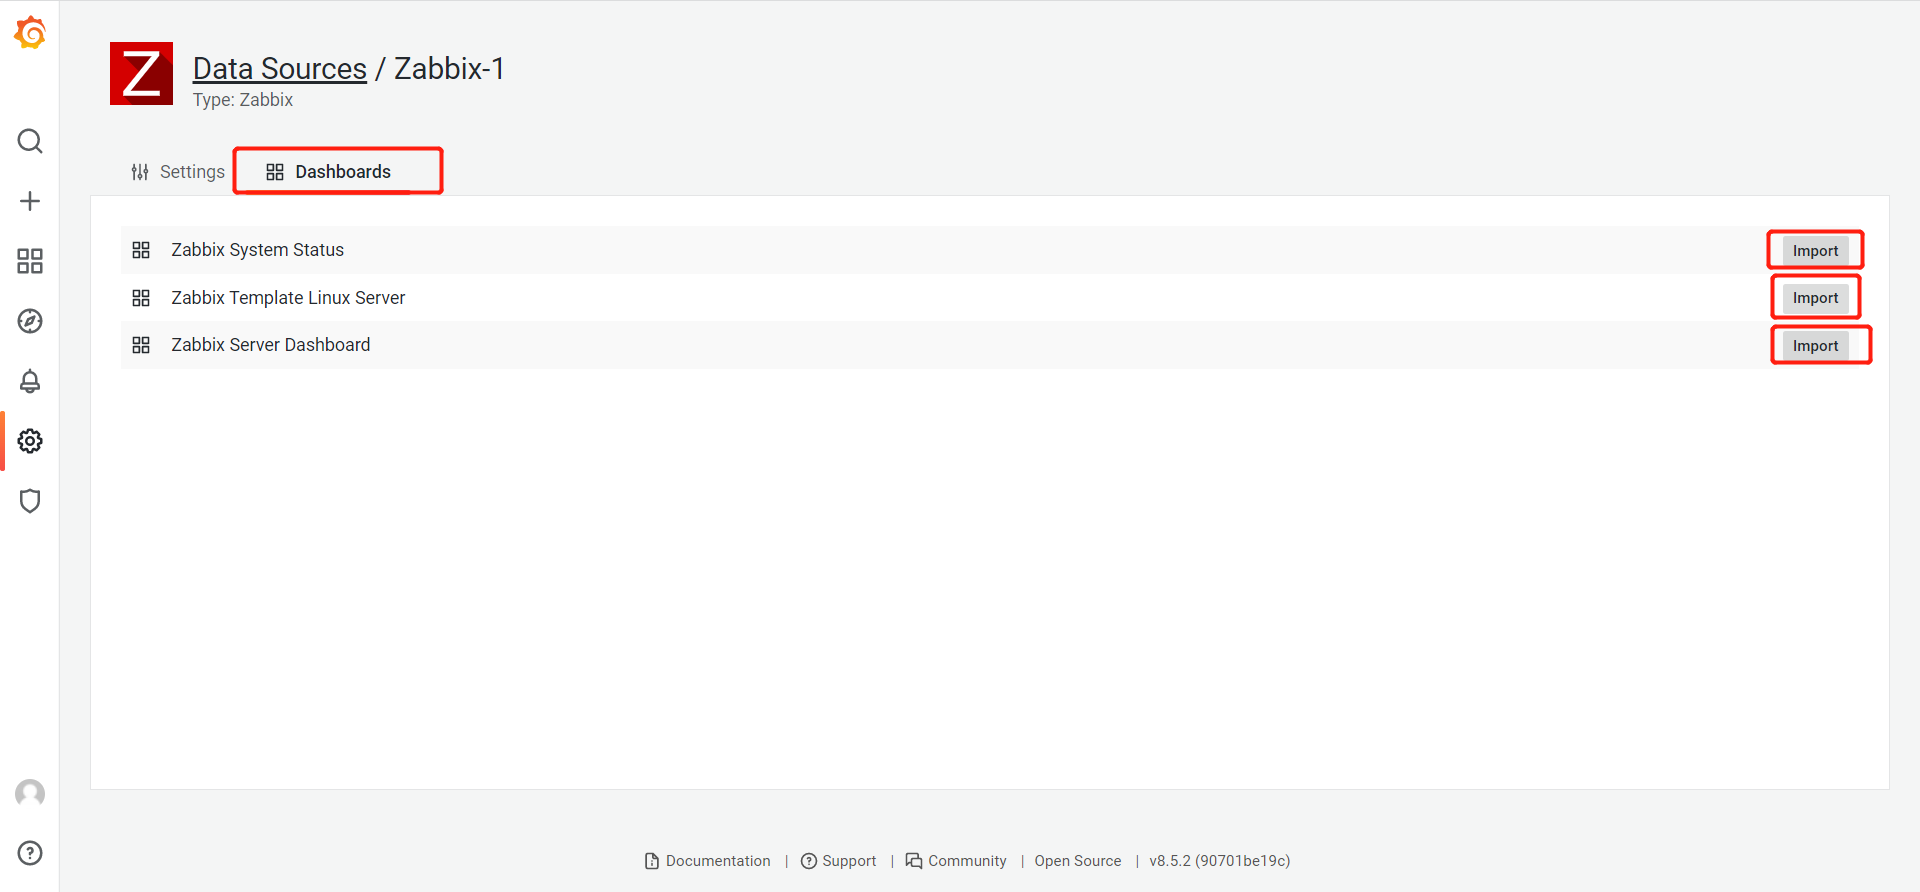
Task: Click the grid icon beside Zabbix Server Dashboard
Action: 141,345
